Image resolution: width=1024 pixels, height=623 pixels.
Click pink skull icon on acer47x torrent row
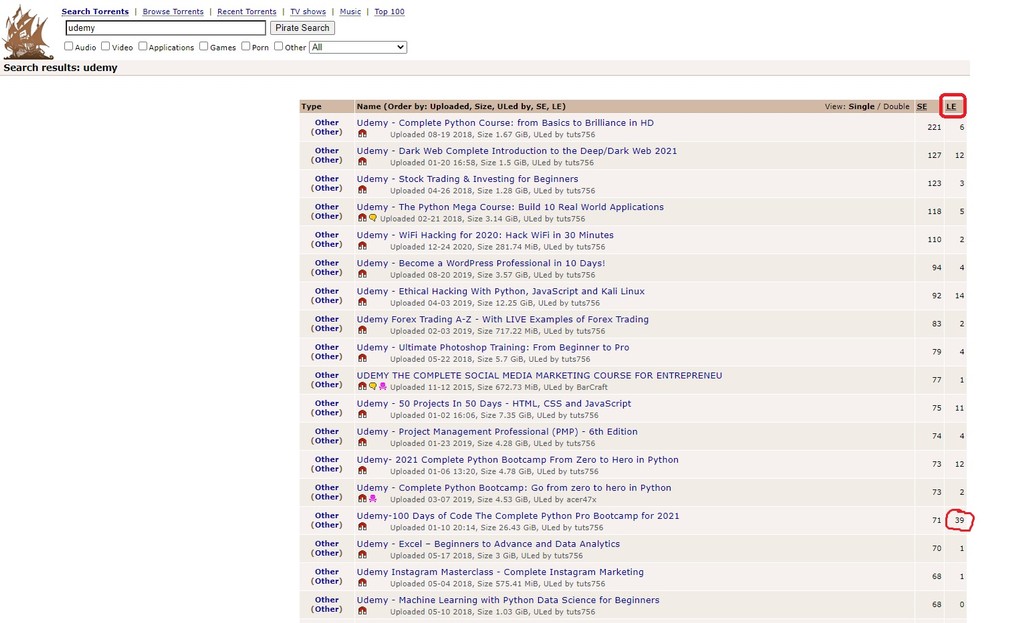point(373,499)
